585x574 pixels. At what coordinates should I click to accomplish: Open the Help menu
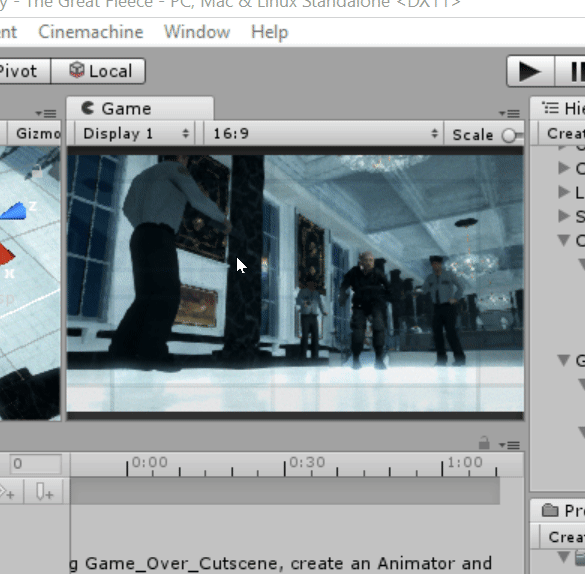point(269,32)
